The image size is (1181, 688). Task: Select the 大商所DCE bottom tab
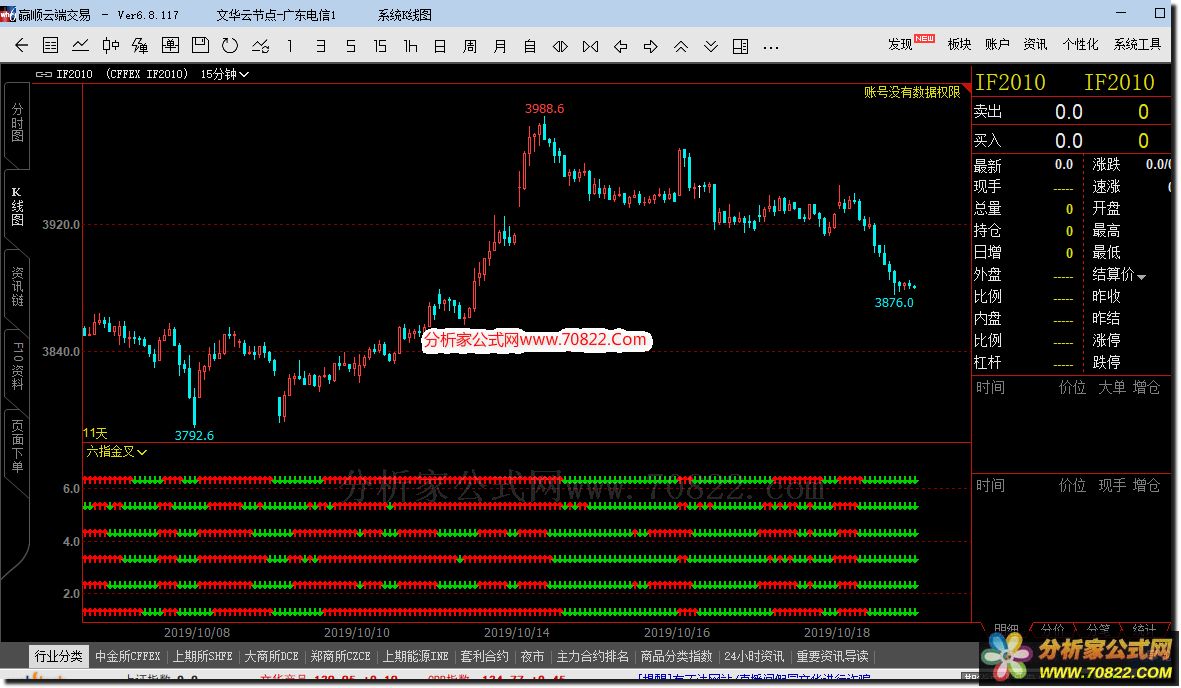(x=271, y=656)
